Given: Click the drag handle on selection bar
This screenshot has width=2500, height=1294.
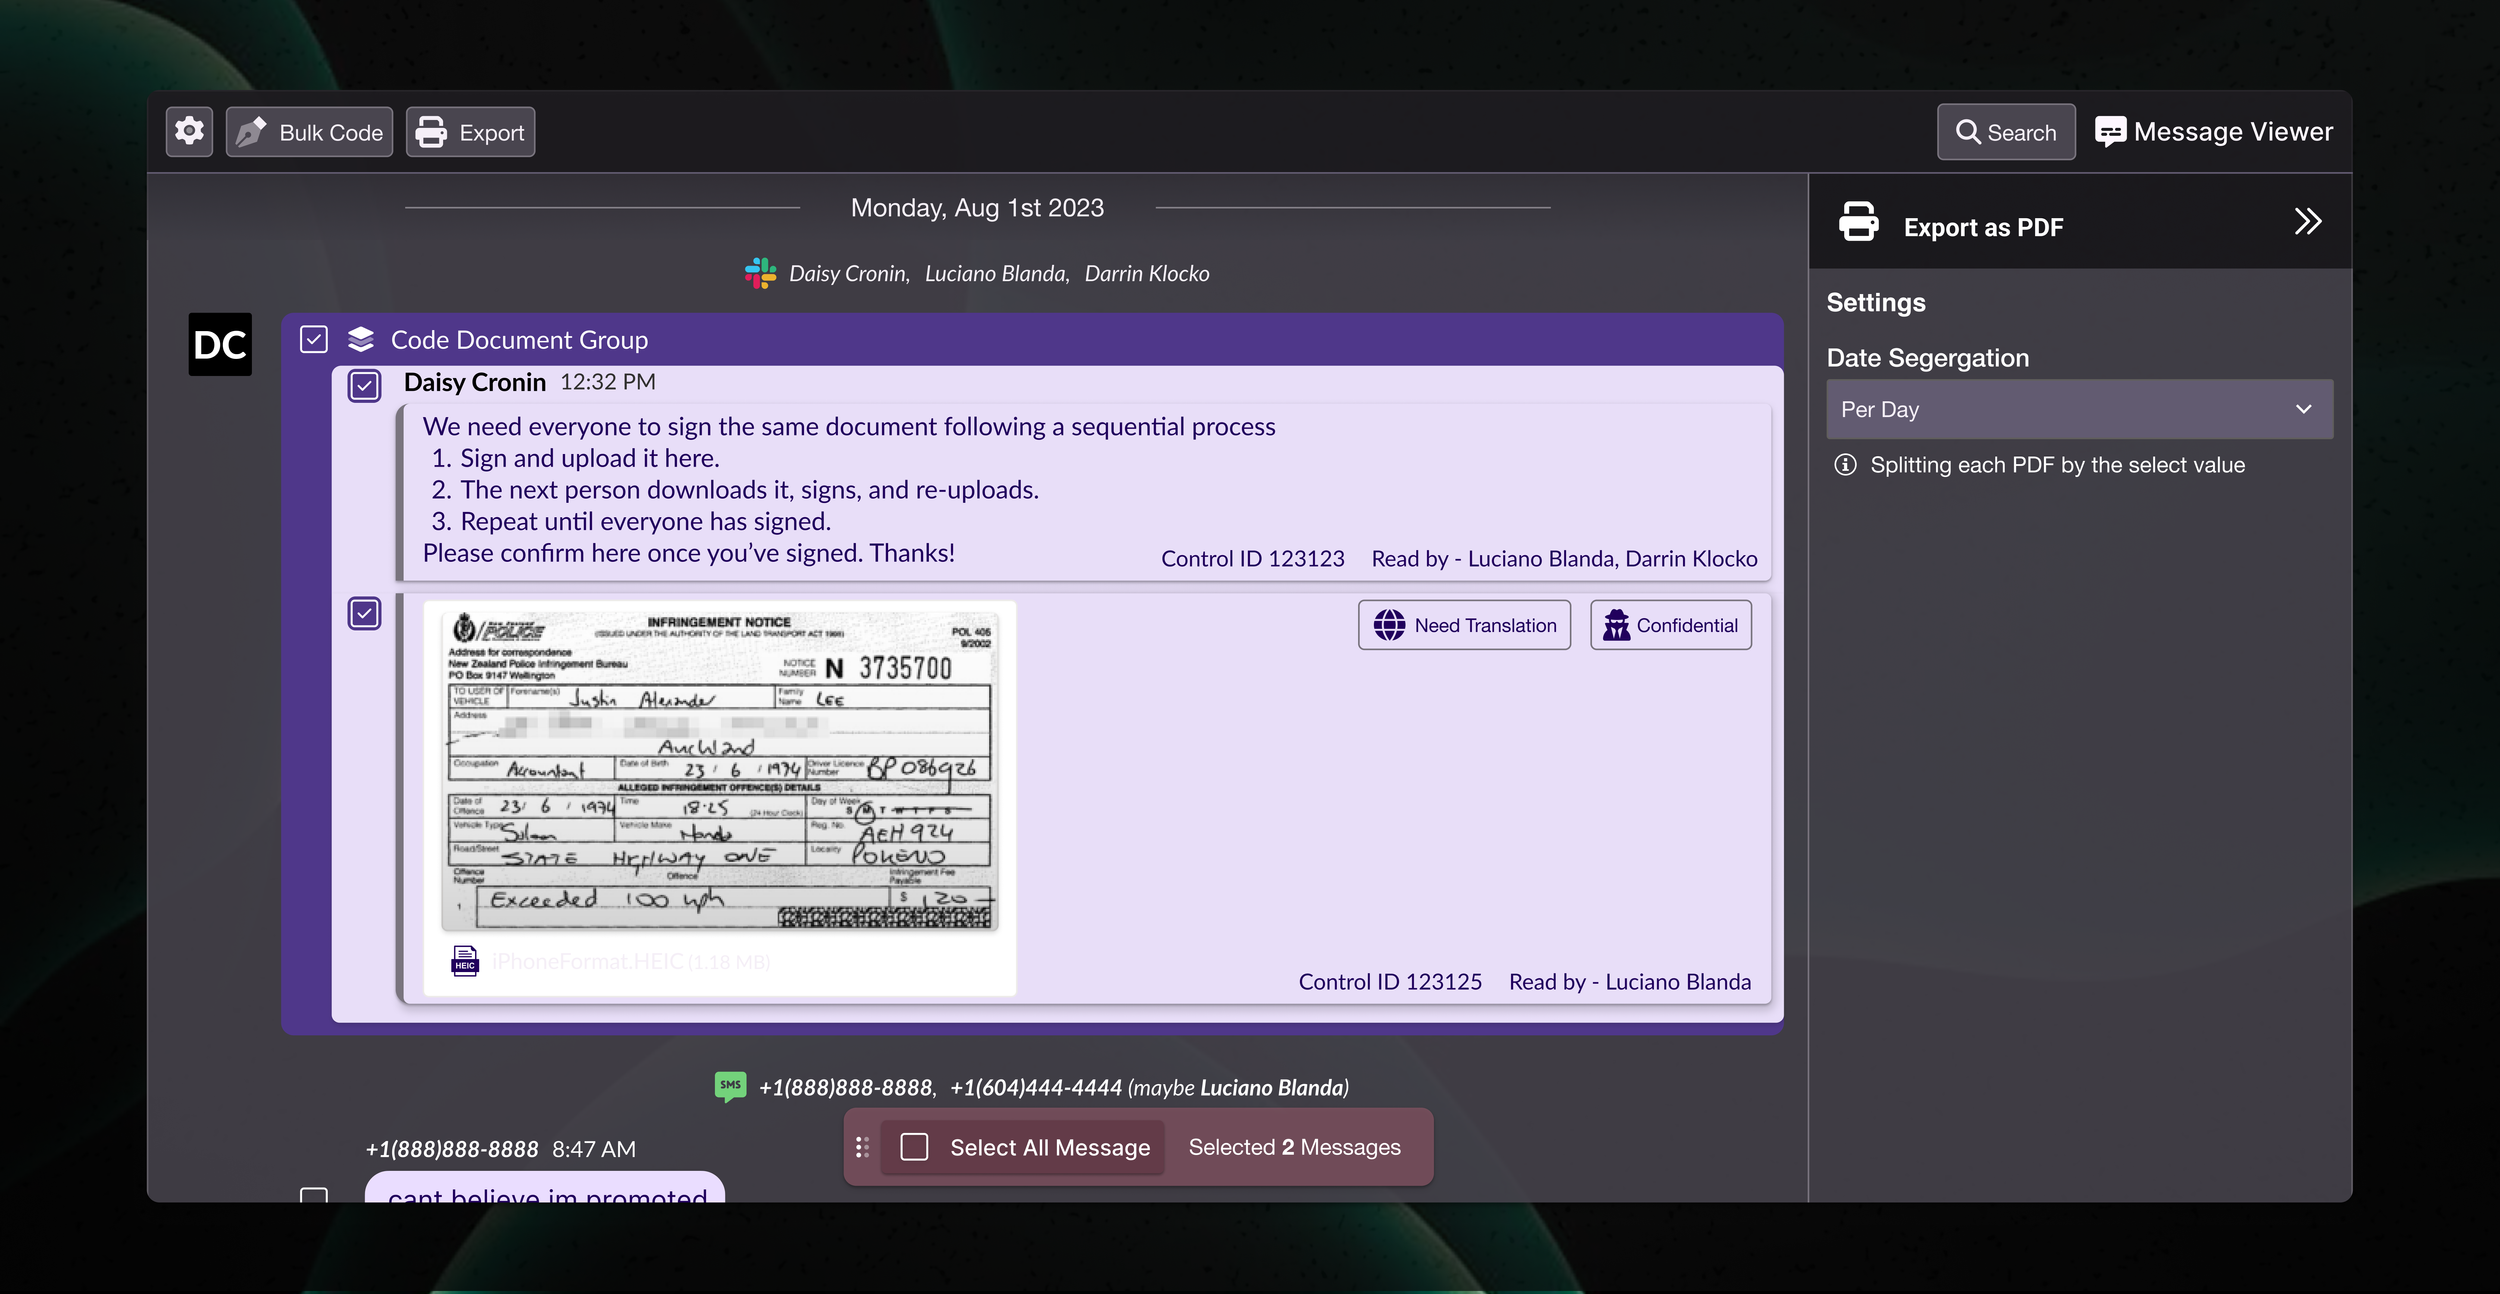Looking at the screenshot, I should (863, 1147).
